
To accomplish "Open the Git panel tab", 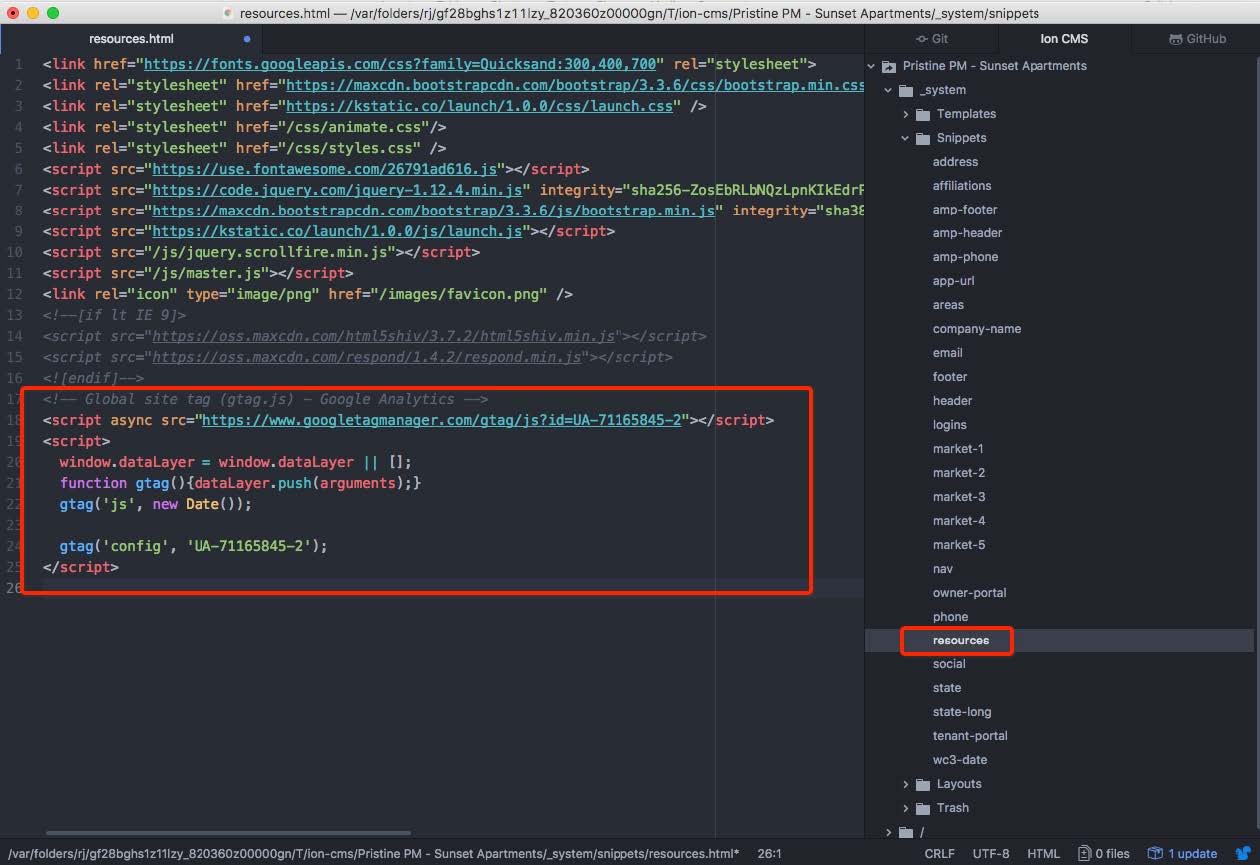I will (x=931, y=39).
